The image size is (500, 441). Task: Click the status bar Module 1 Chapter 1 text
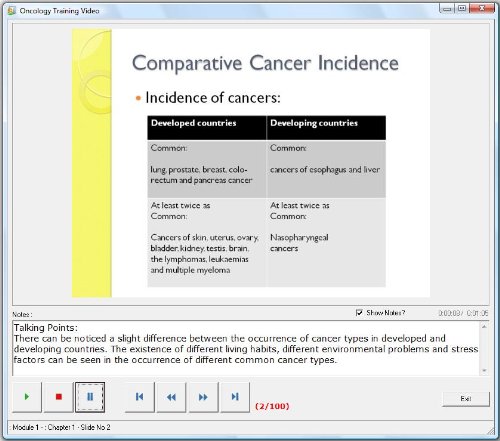point(61,427)
